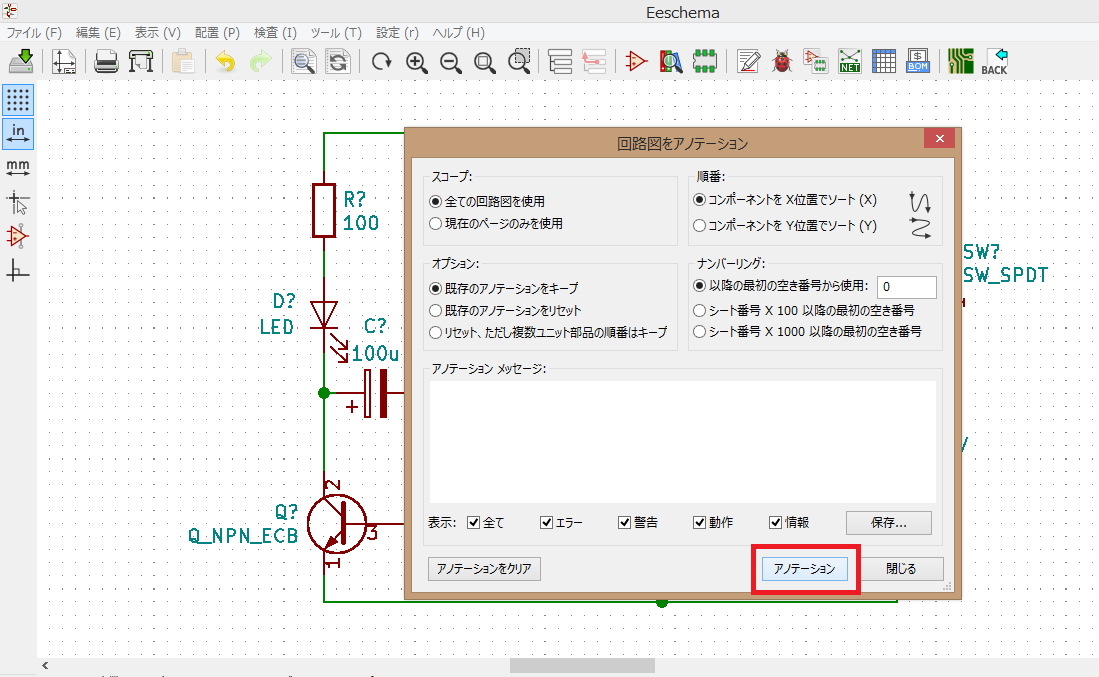Open the 配置 (P) menu
Image resolution: width=1099 pixels, height=677 pixels.
tap(217, 33)
